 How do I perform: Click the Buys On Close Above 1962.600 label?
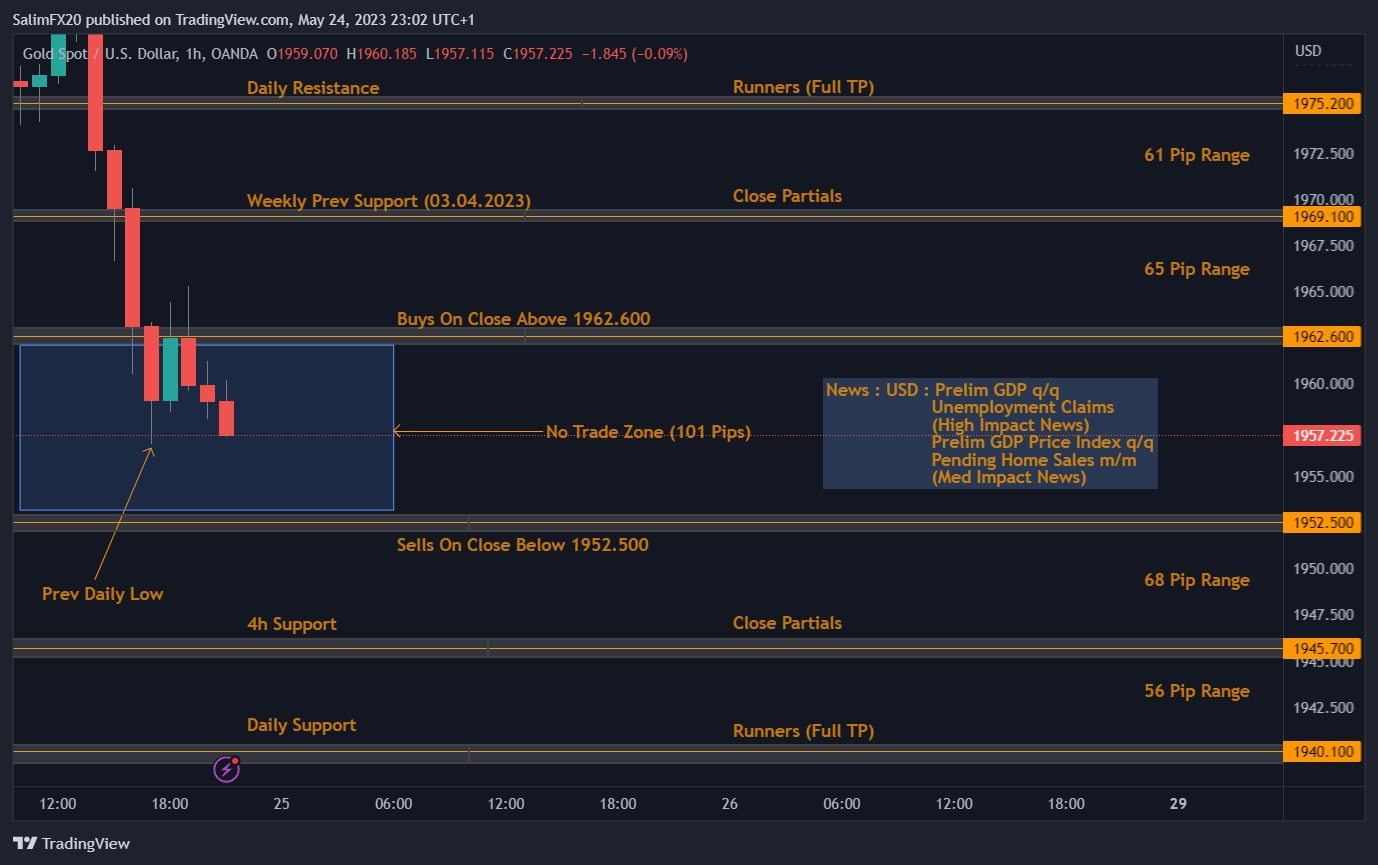point(523,319)
